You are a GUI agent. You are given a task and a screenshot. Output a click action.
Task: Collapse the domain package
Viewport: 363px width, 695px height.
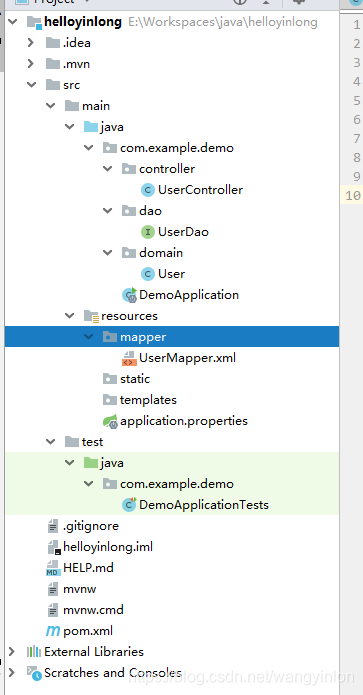click(x=108, y=253)
